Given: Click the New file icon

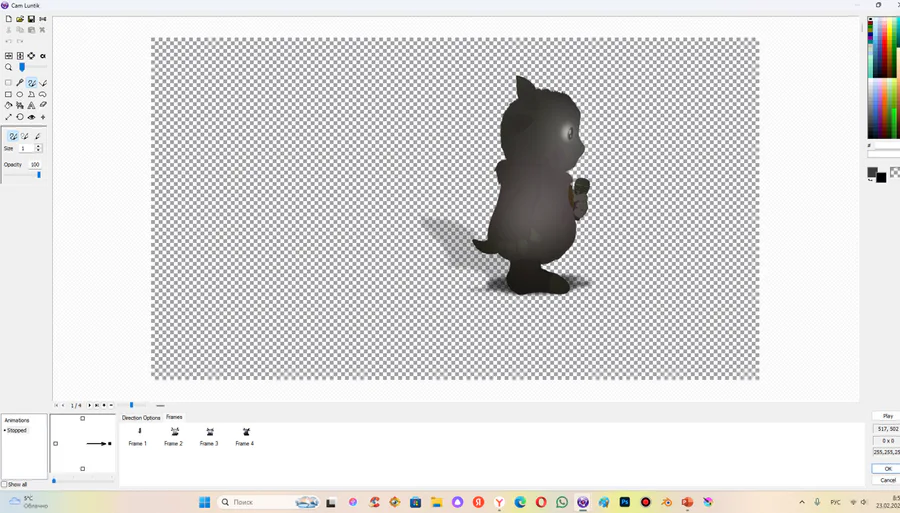Looking at the screenshot, I should 9,19.
